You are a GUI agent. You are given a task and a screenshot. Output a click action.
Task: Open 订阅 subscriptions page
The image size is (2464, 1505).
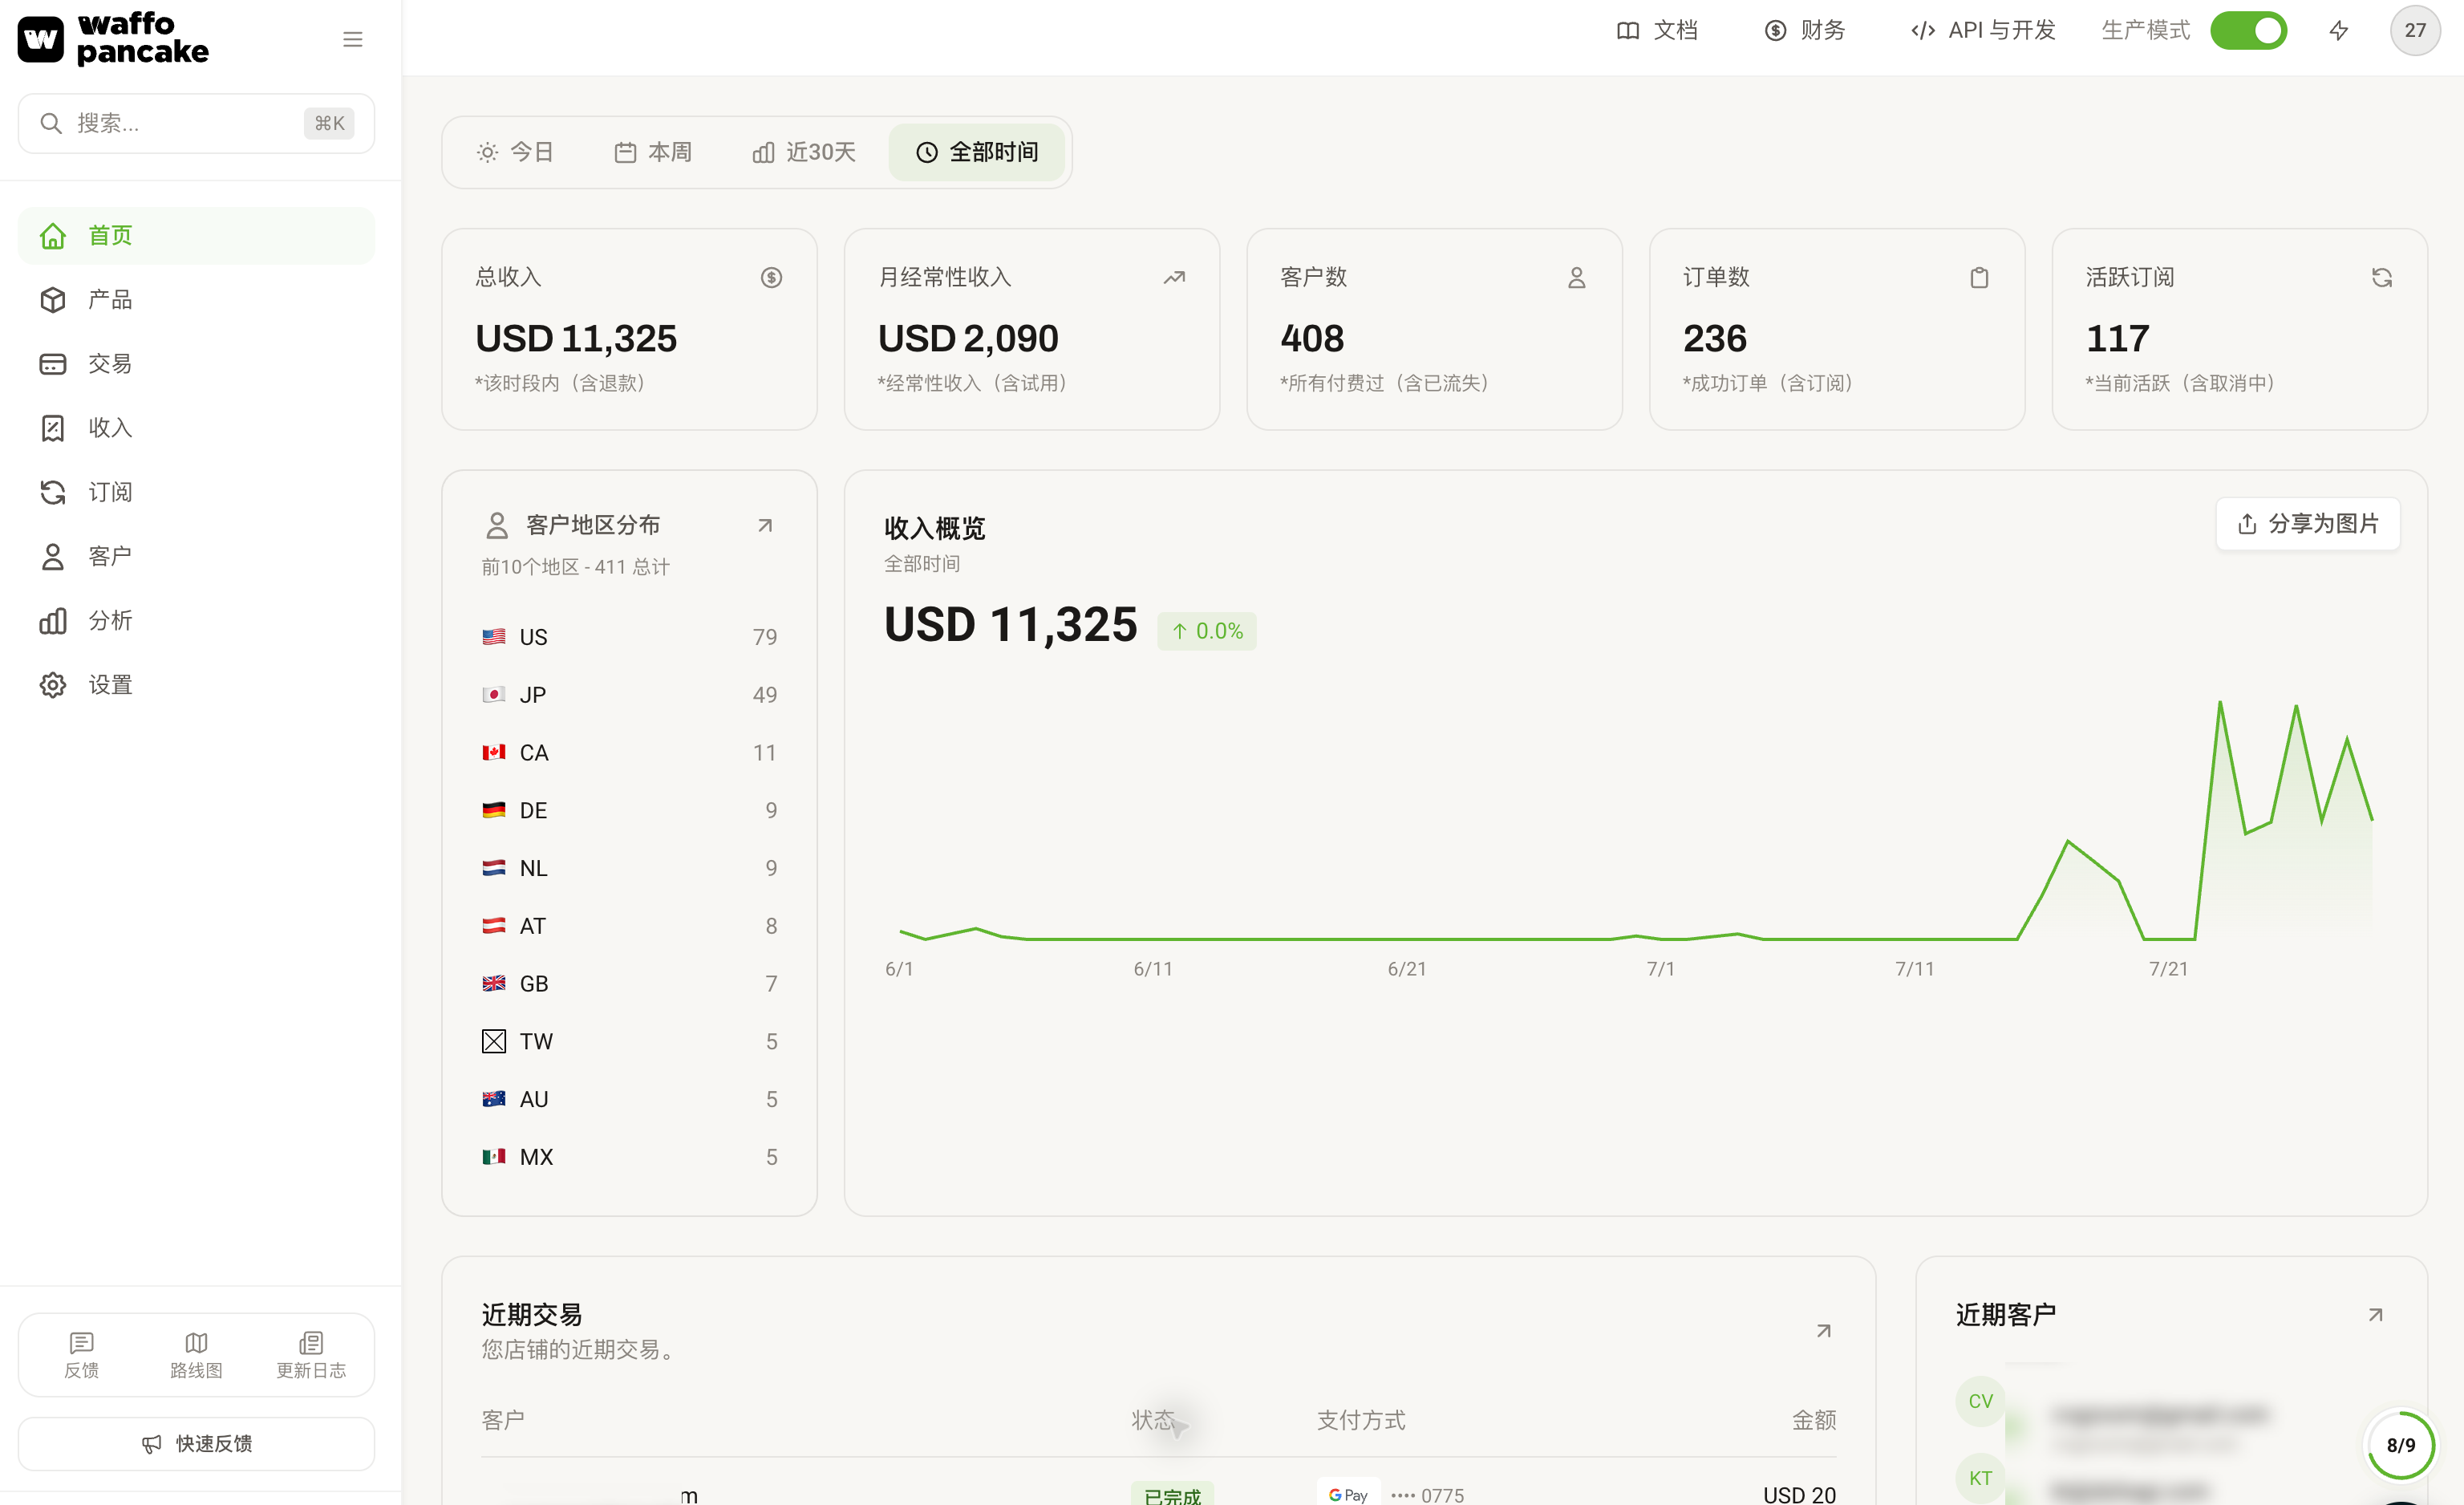[x=196, y=492]
